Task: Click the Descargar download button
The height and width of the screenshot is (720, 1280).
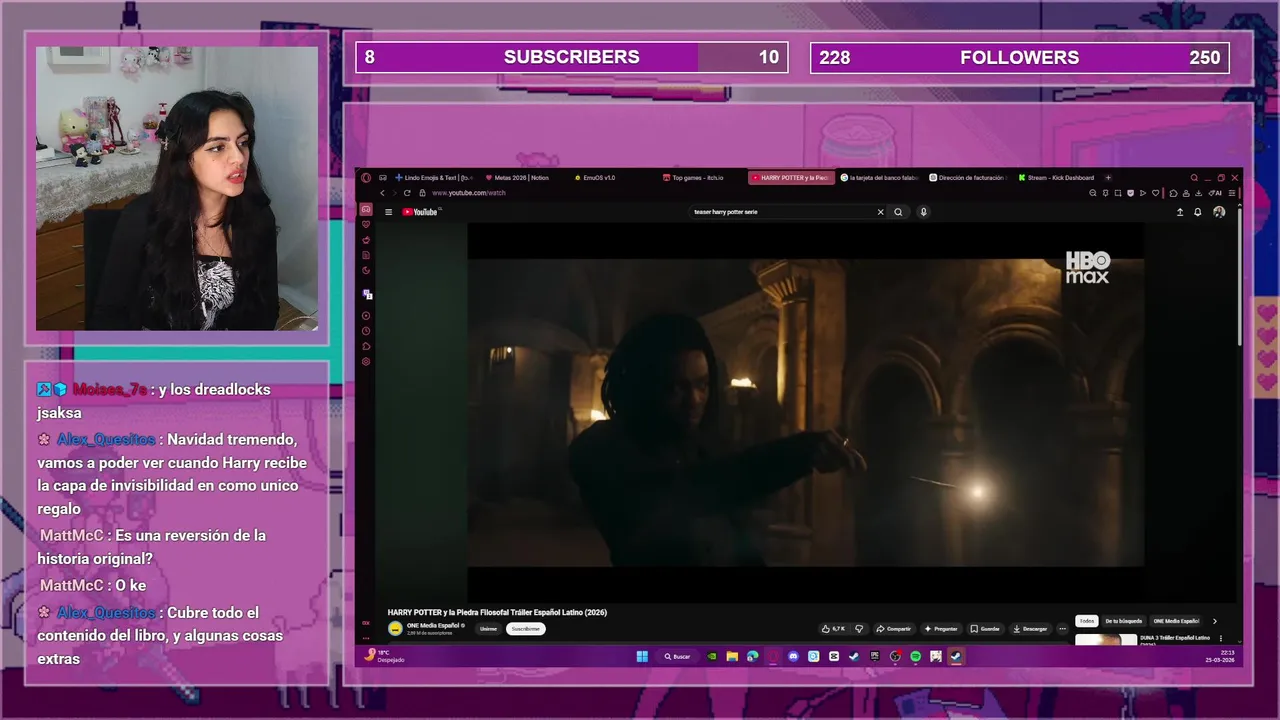Action: click(x=1030, y=629)
